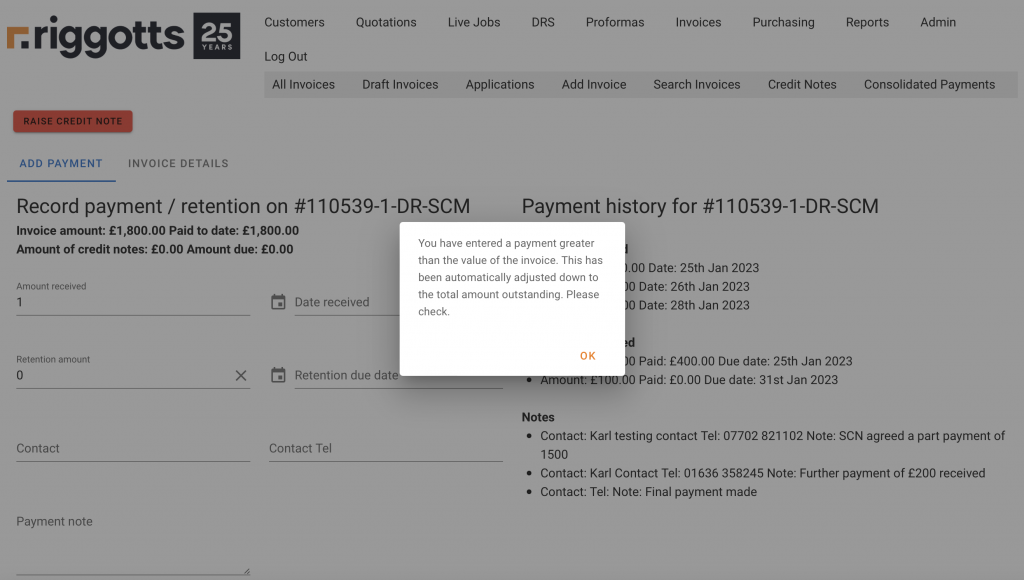
Task: Open the Customers menu
Action: coord(294,22)
